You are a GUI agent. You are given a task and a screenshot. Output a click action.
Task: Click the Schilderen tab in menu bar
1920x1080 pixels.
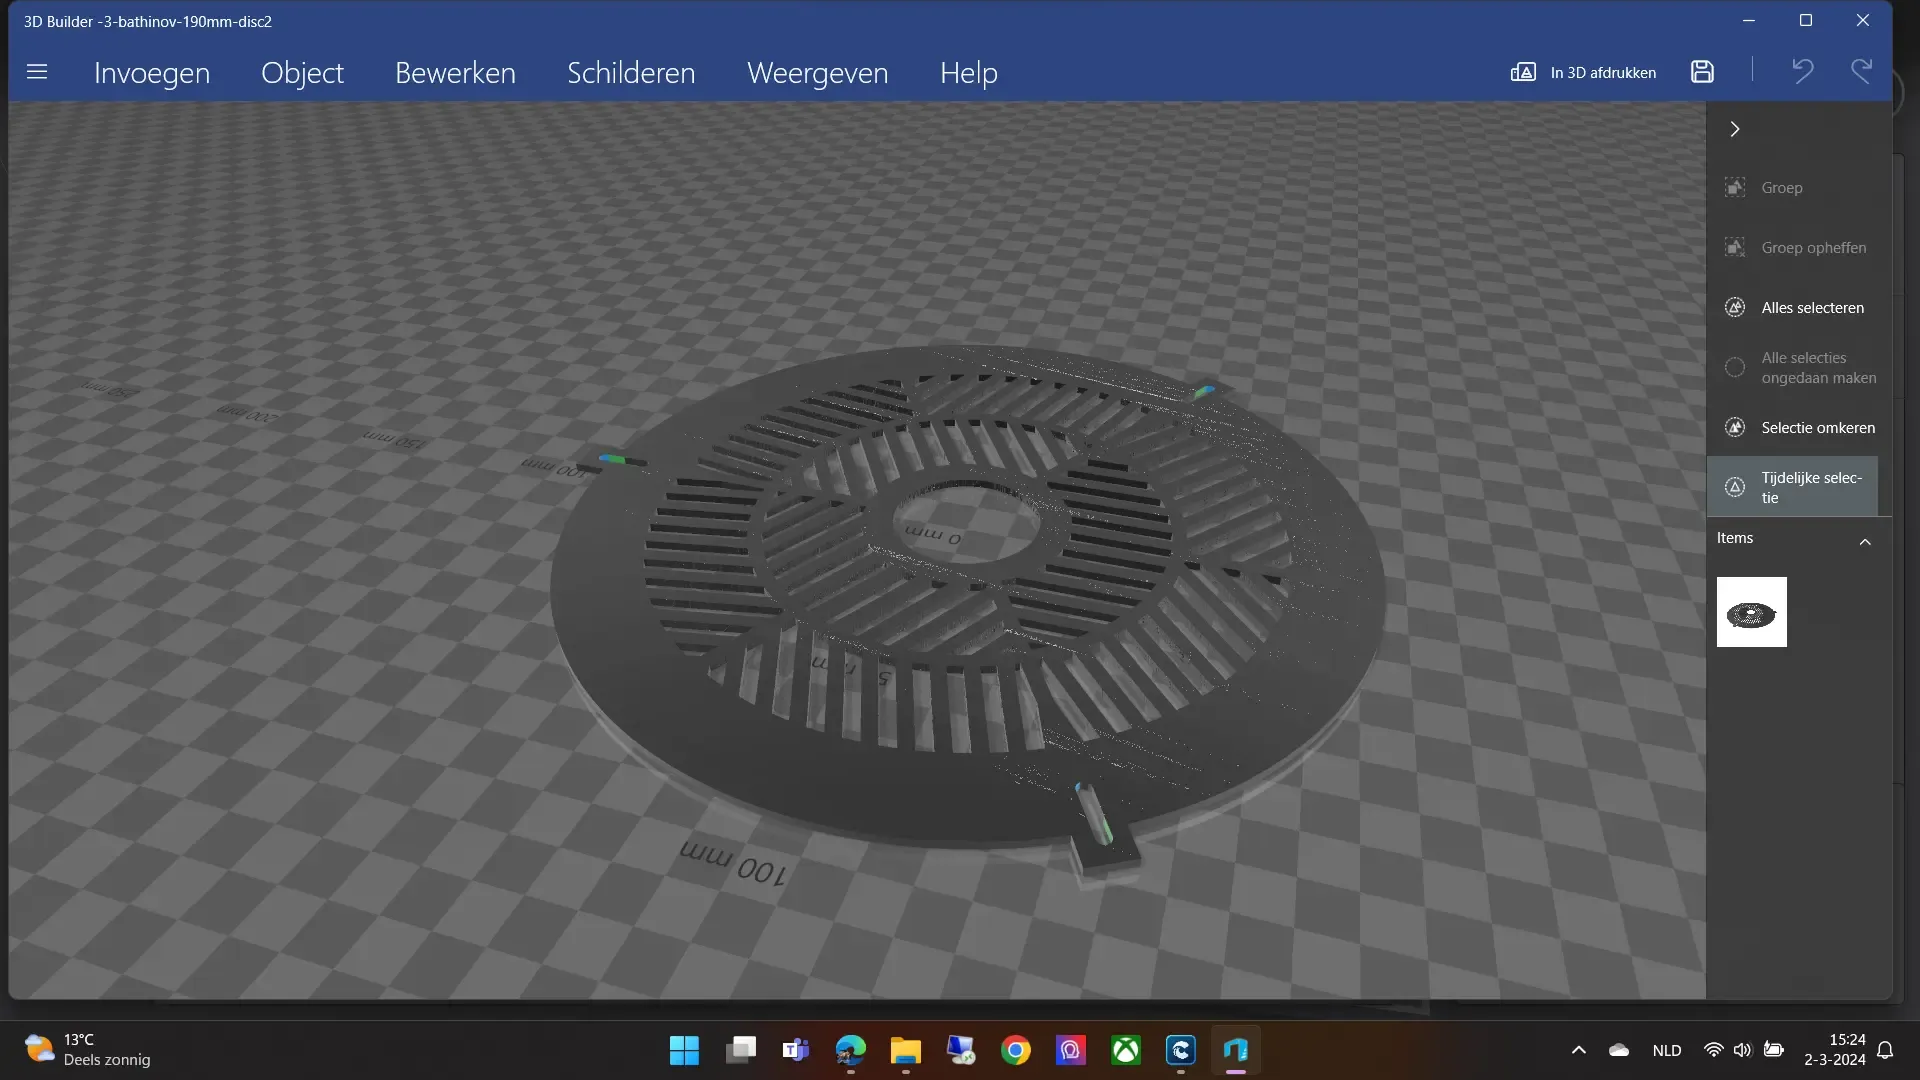632,71
